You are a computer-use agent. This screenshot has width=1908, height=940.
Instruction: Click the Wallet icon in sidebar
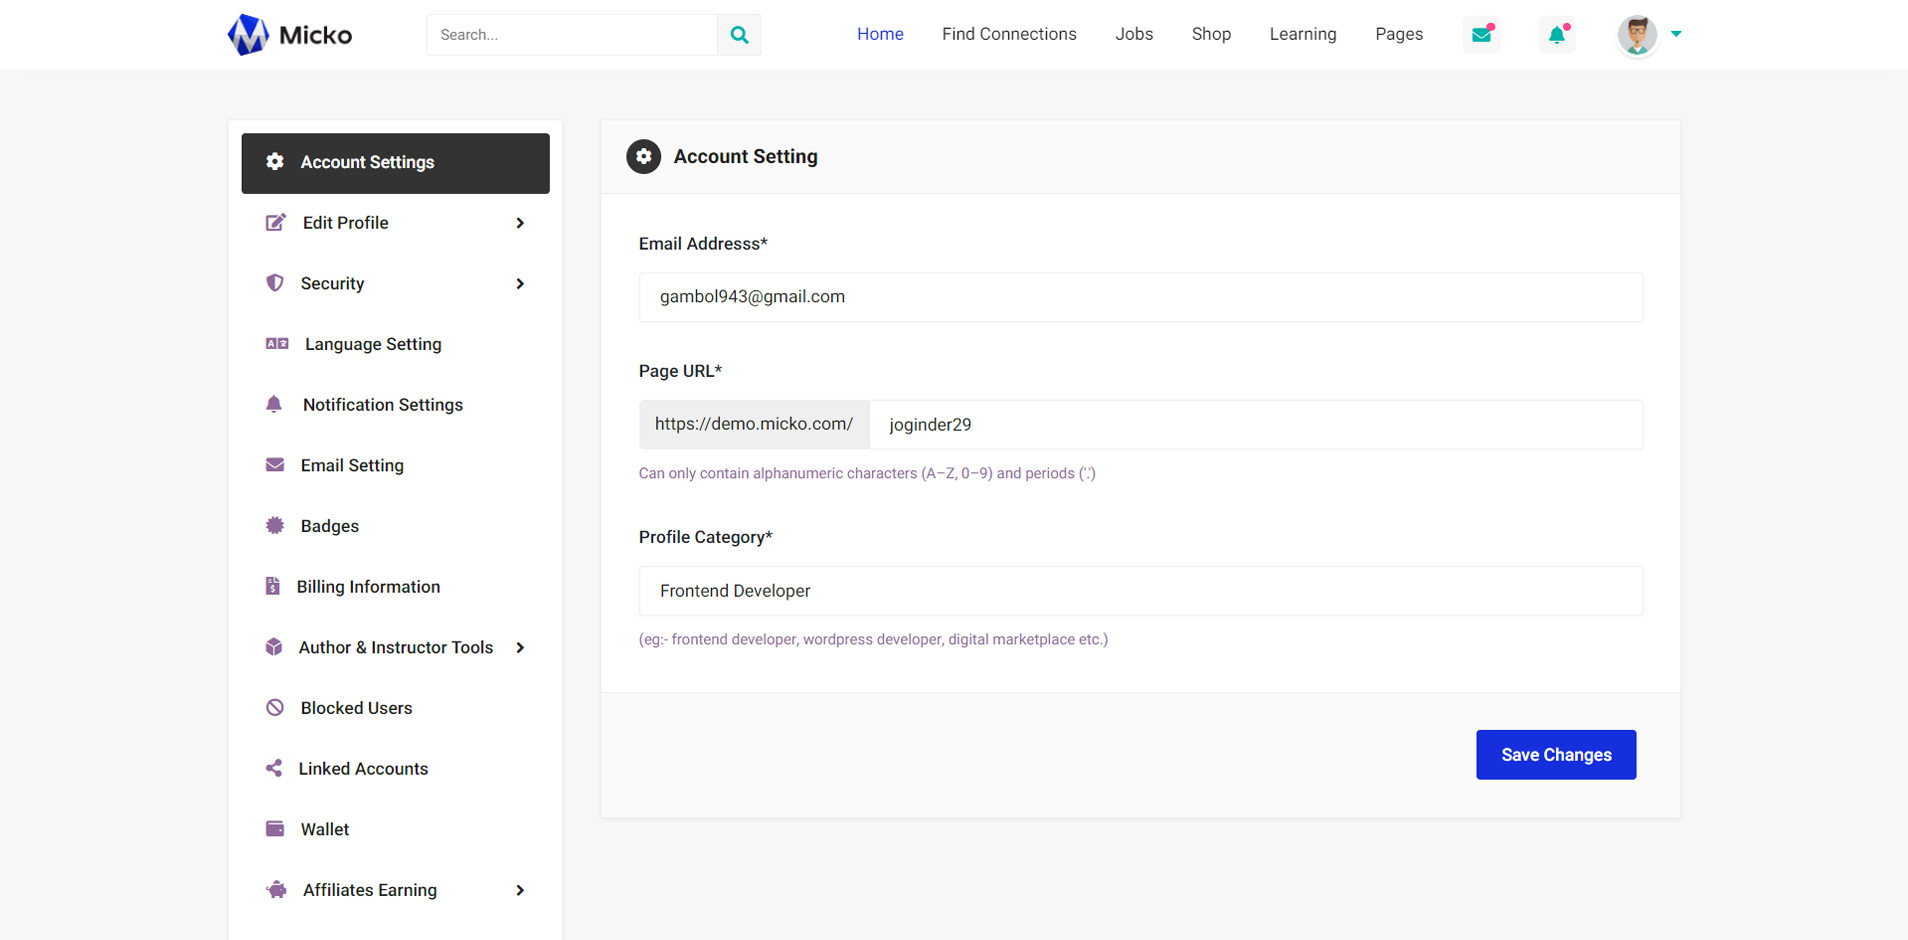(x=275, y=829)
